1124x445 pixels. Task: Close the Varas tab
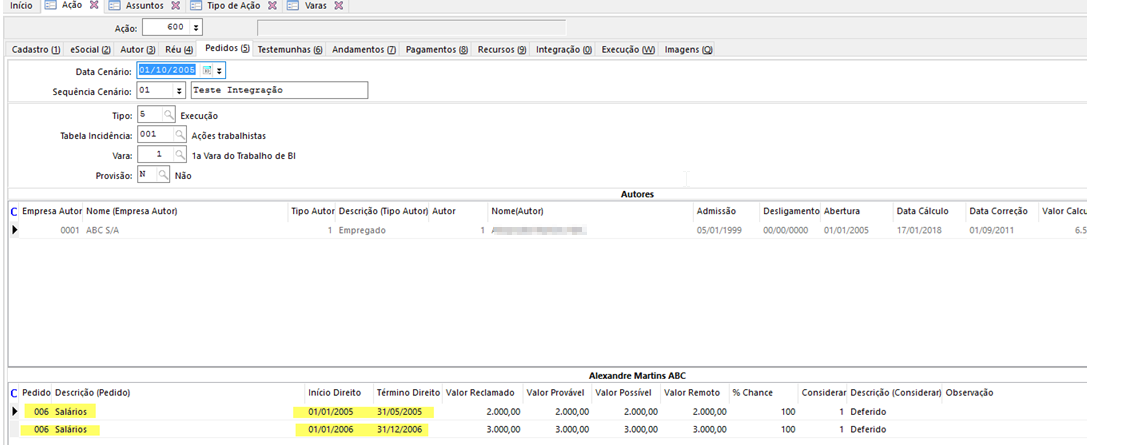(339, 6)
